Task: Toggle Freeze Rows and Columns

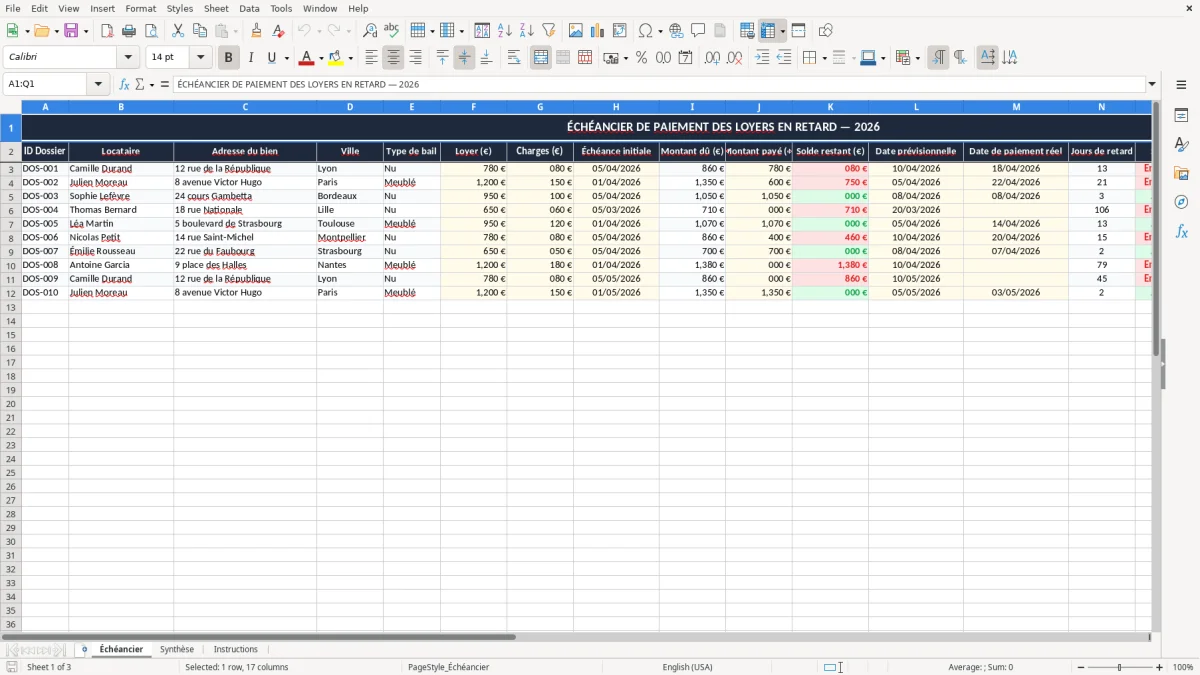Action: [x=769, y=31]
